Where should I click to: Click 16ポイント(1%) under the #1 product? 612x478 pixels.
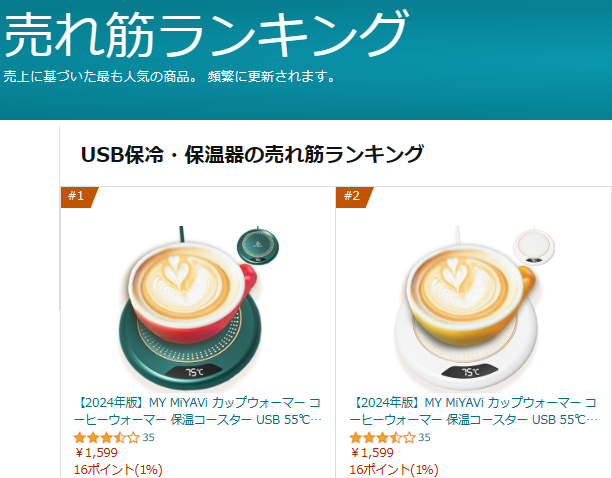118,470
